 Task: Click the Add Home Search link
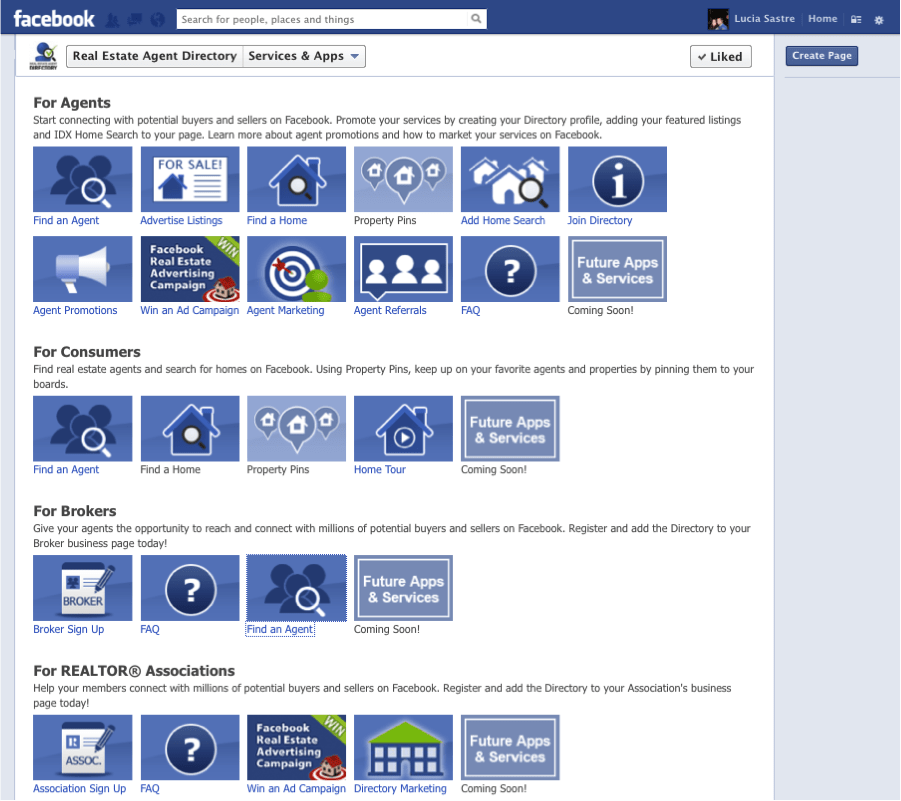click(x=503, y=220)
